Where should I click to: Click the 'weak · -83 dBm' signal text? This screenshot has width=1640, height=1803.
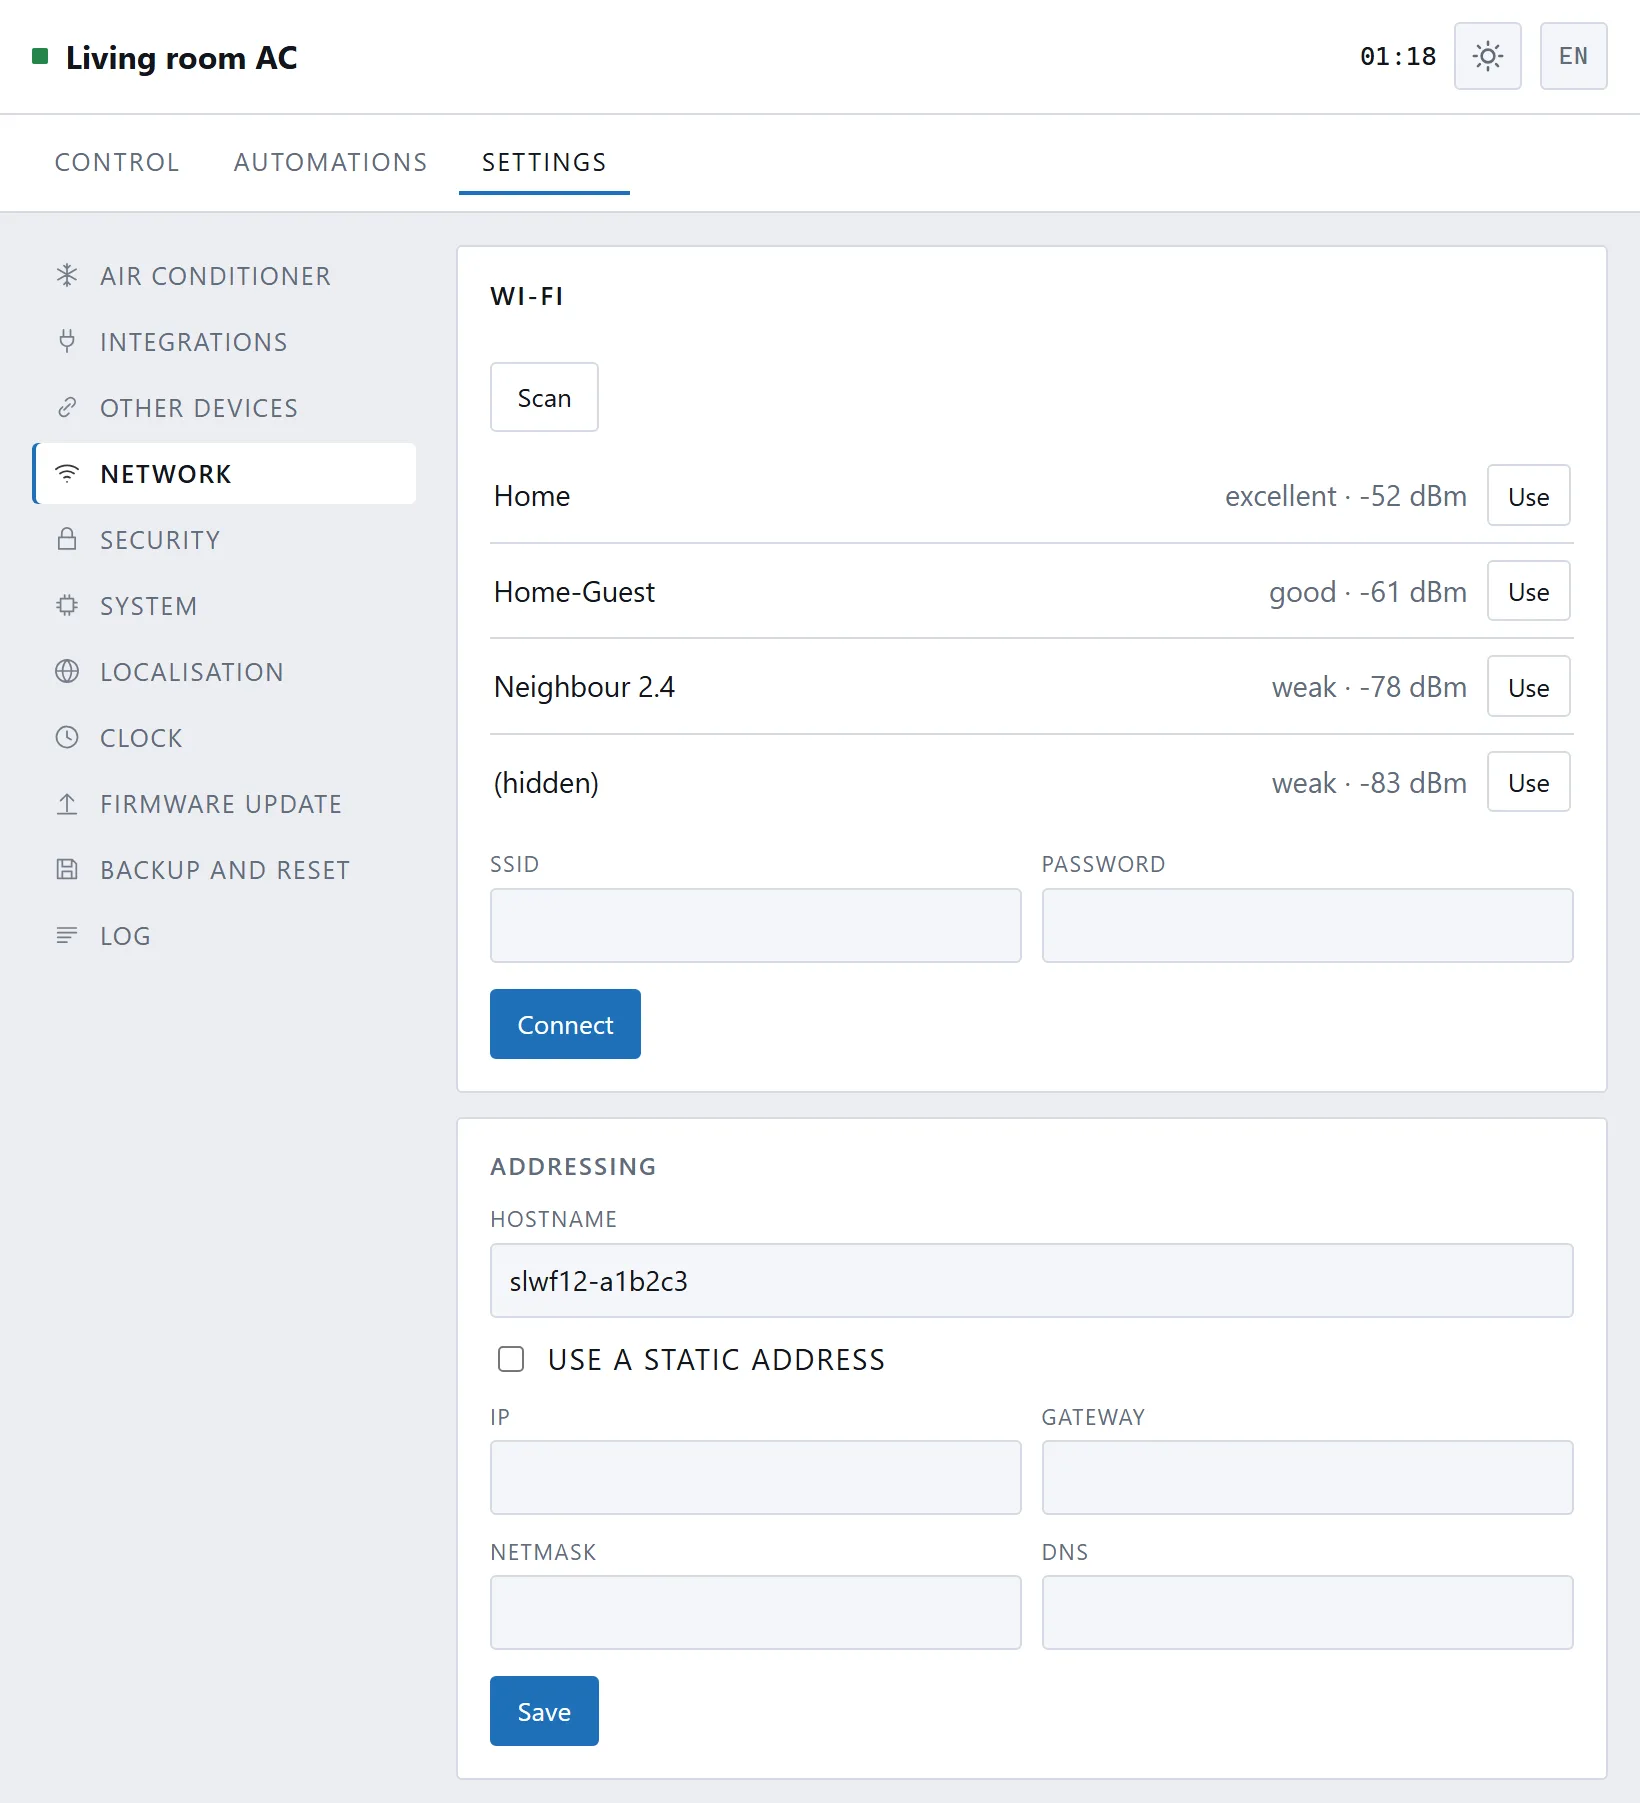pos(1369,783)
